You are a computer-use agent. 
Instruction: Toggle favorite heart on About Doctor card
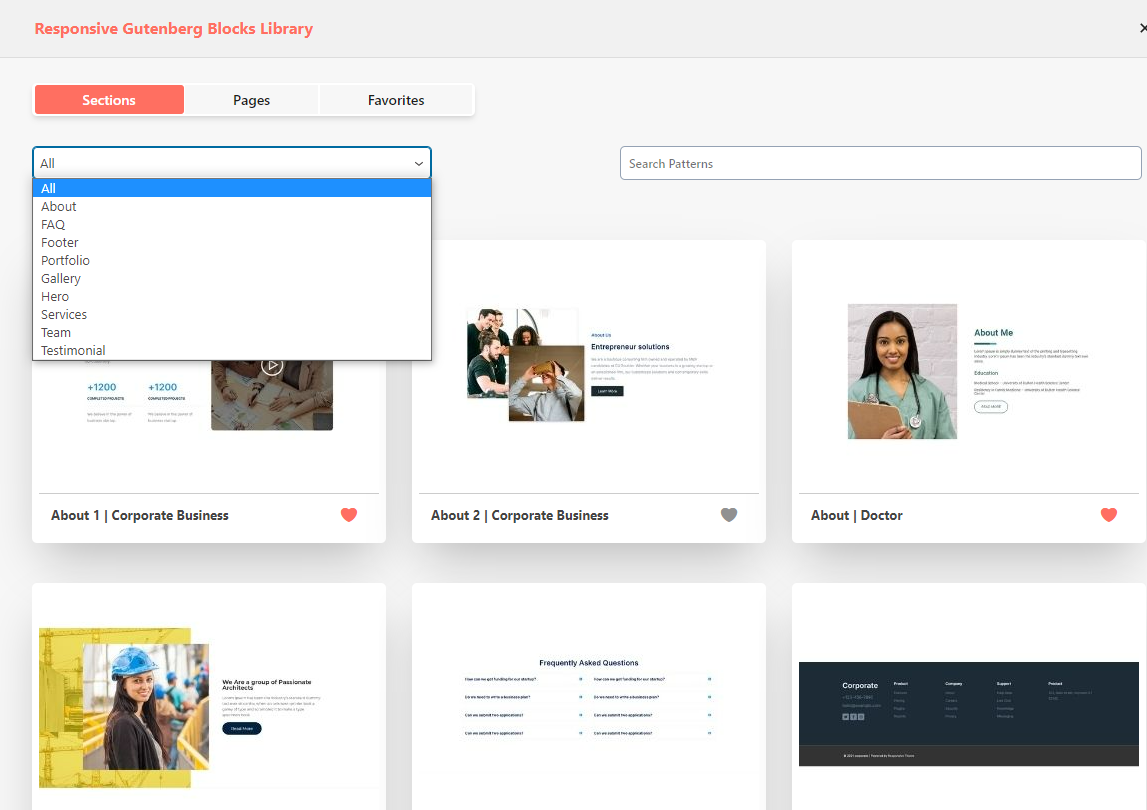[x=1108, y=514]
